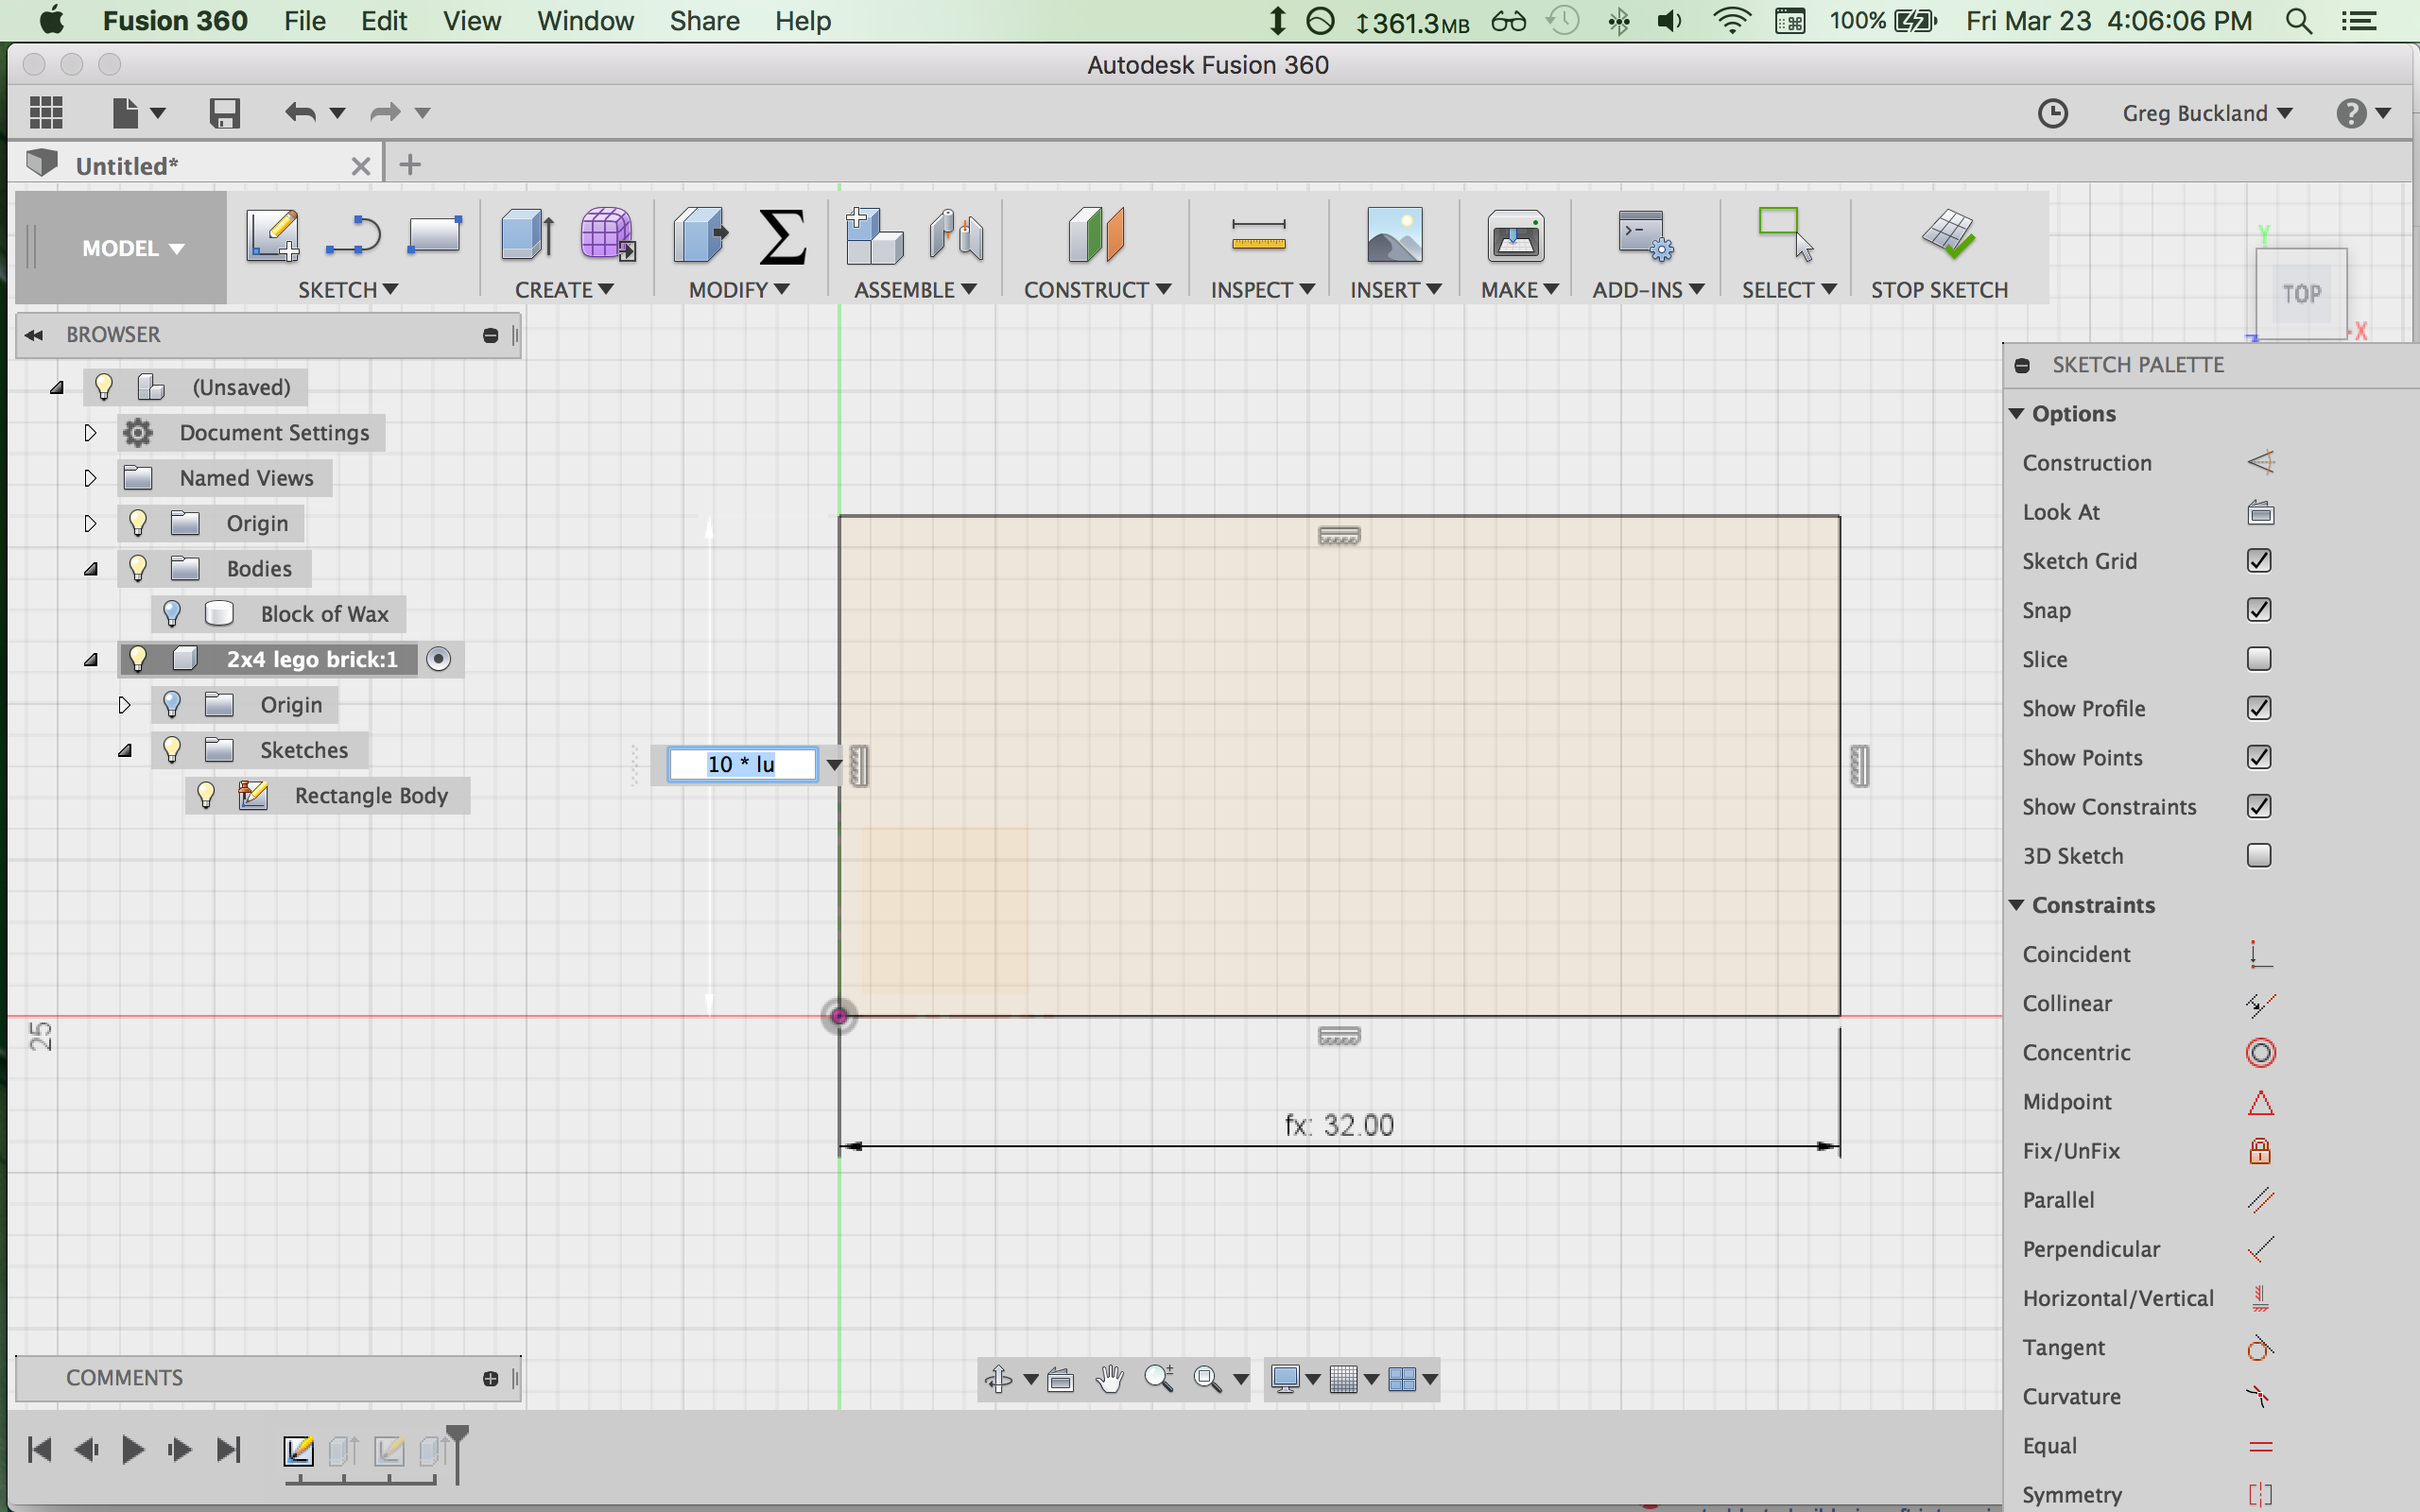Expand Document Settings tree node
Screen dimensions: 2420x1512
90,433
